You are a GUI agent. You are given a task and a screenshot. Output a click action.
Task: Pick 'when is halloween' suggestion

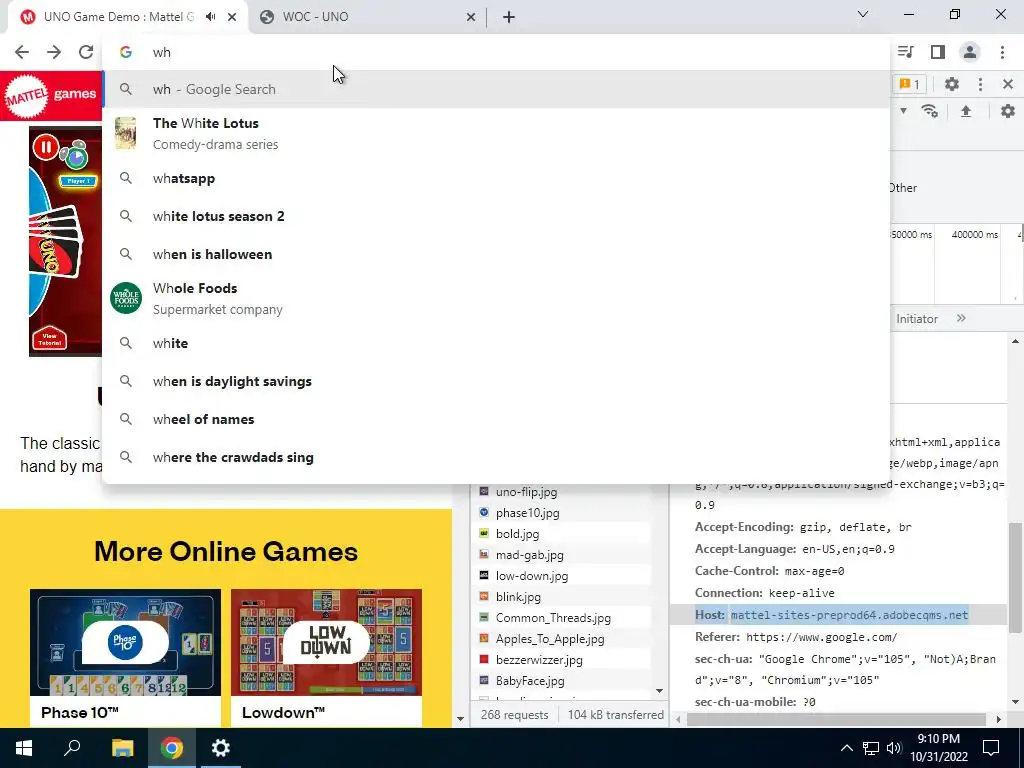pos(496,254)
